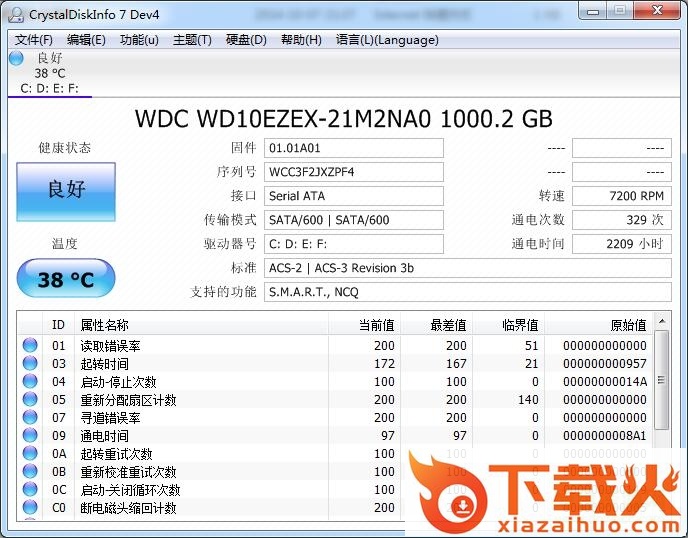Select the 起转重试次数 attribute name

pos(116,454)
